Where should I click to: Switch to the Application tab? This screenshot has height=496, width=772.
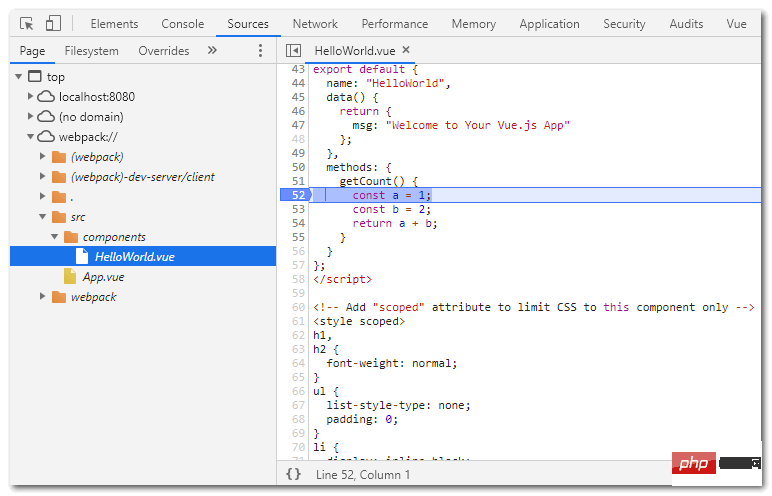[x=549, y=24]
